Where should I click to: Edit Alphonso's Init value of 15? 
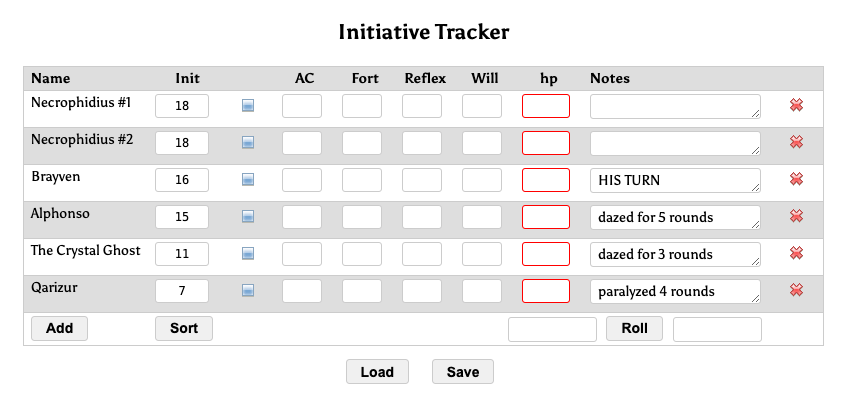[x=182, y=217]
